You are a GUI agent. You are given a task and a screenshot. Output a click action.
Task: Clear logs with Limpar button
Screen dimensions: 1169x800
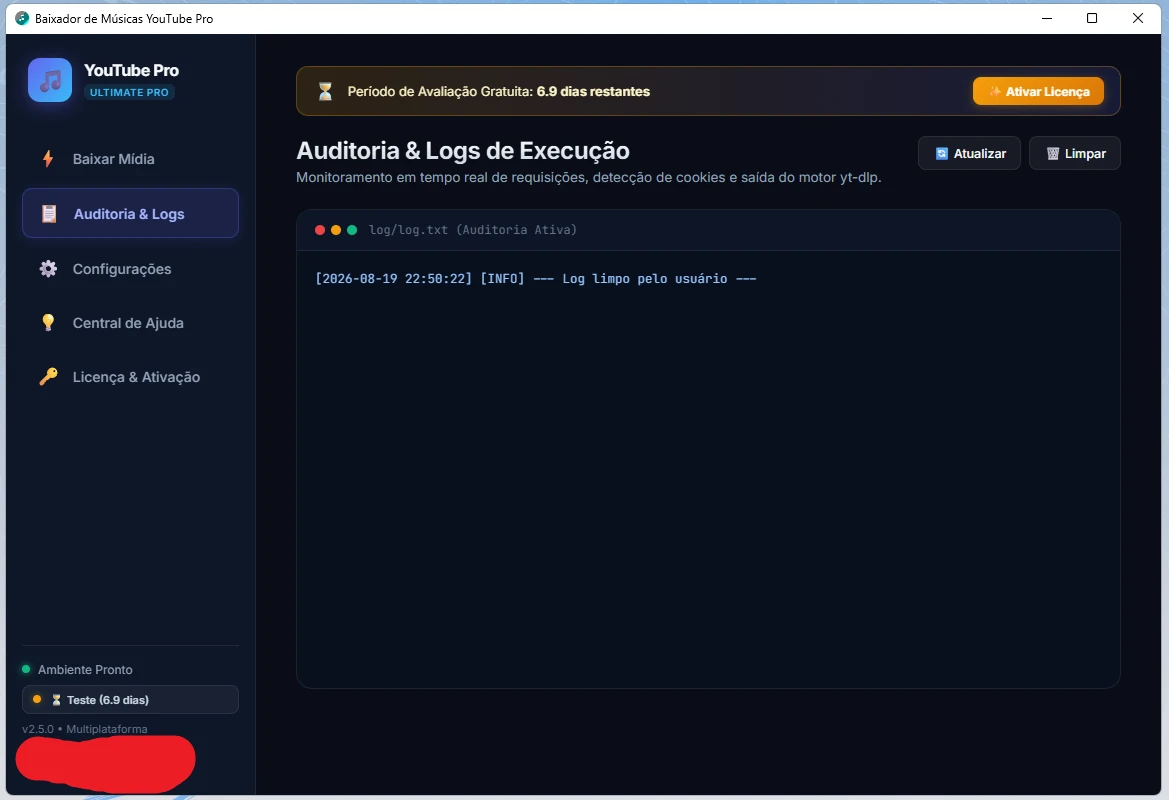click(x=1074, y=153)
